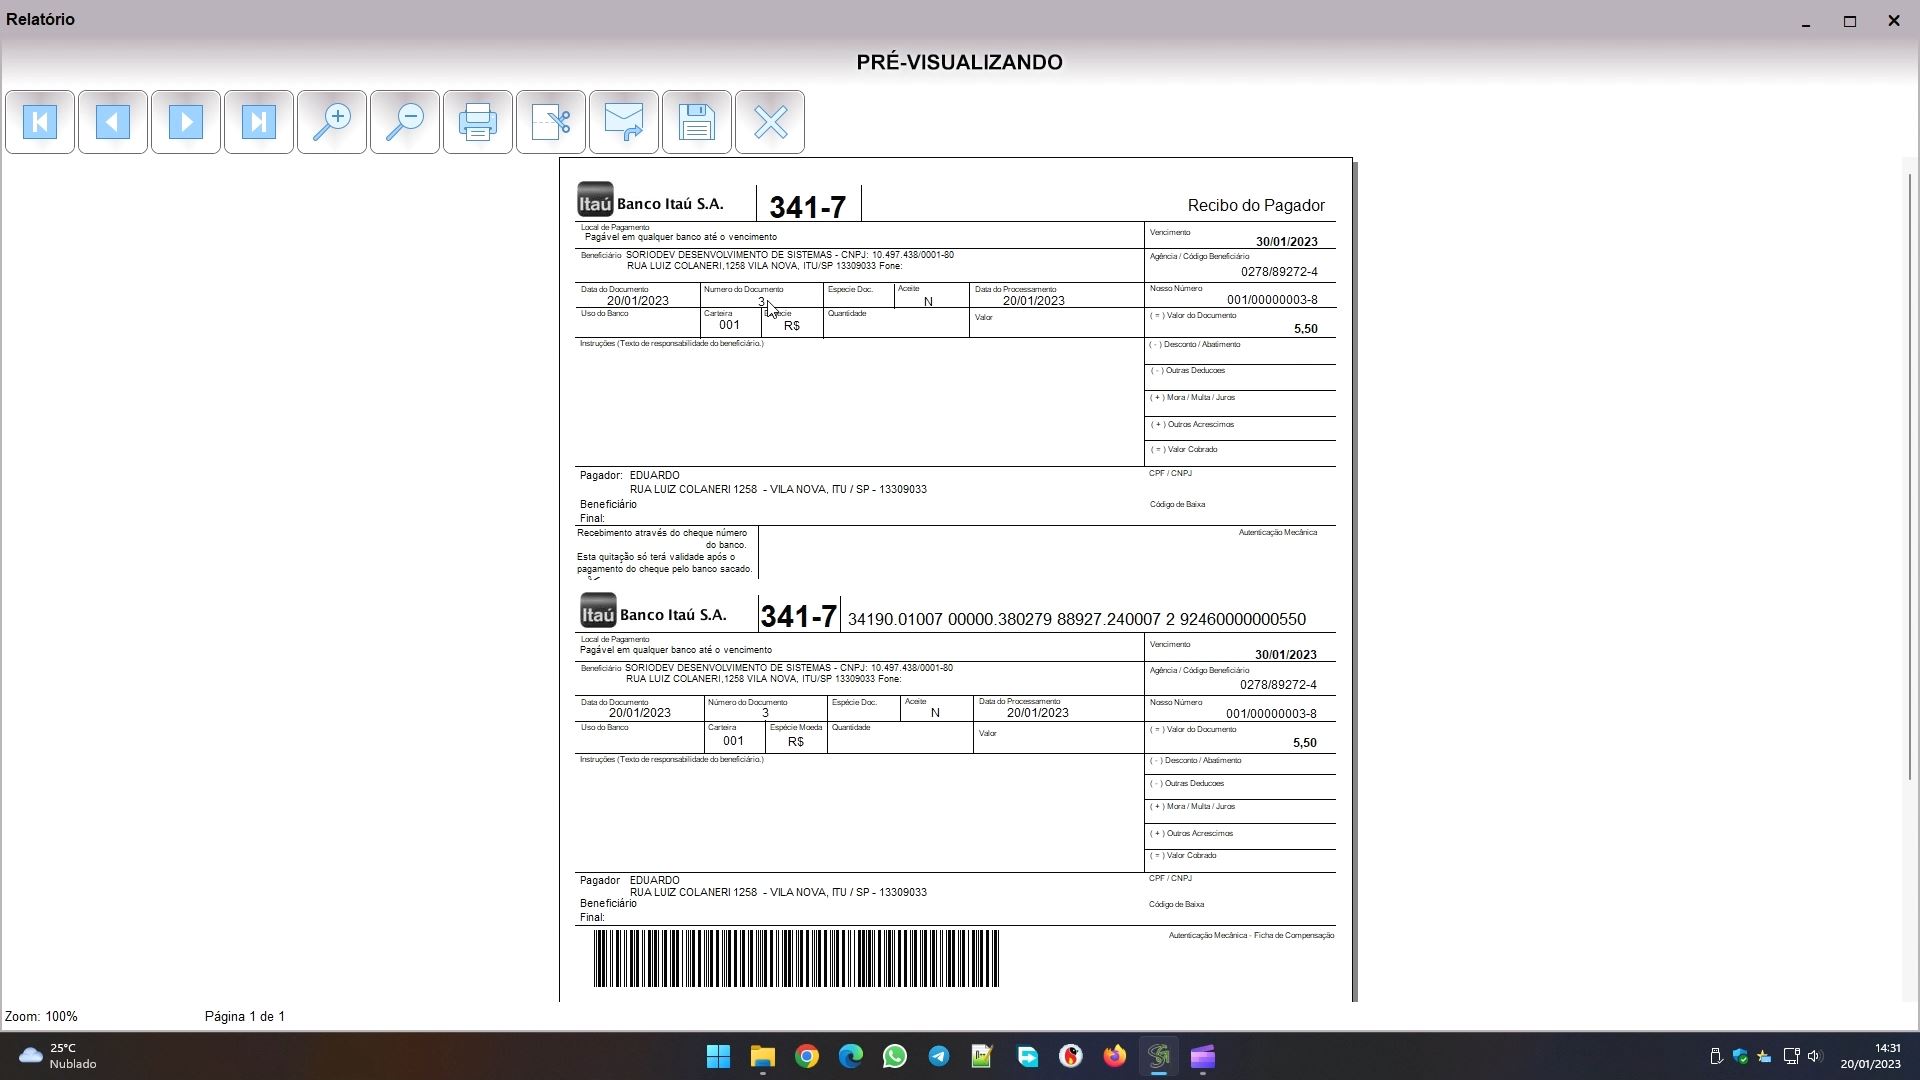Zoom out with the magnifier minus icon

405,122
